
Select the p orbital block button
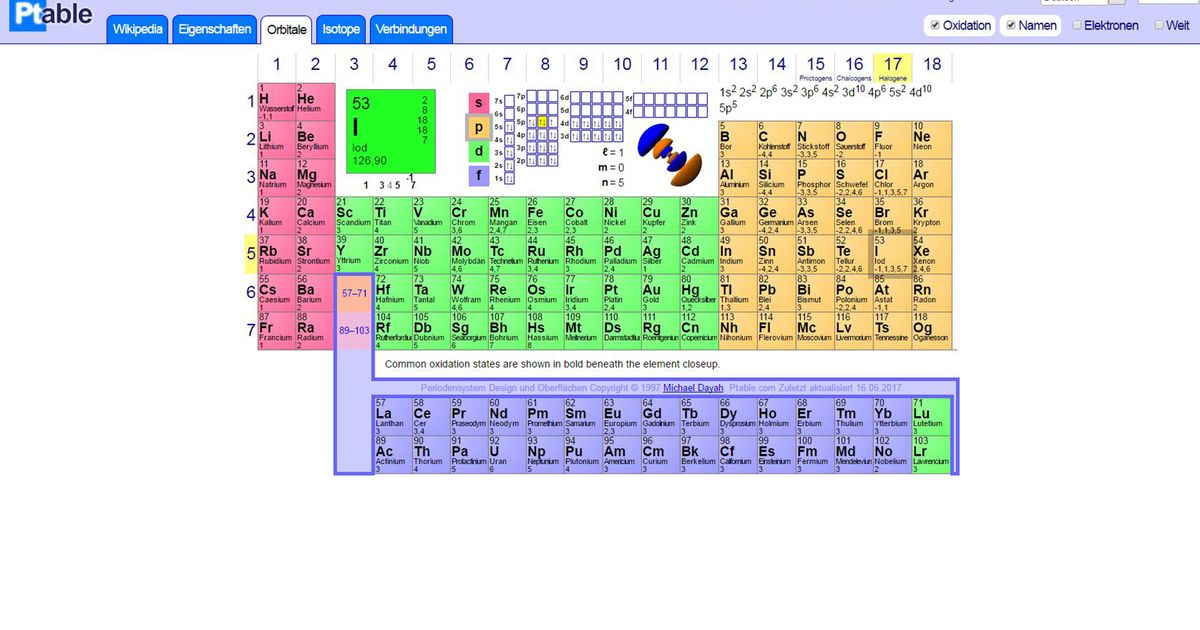click(479, 127)
